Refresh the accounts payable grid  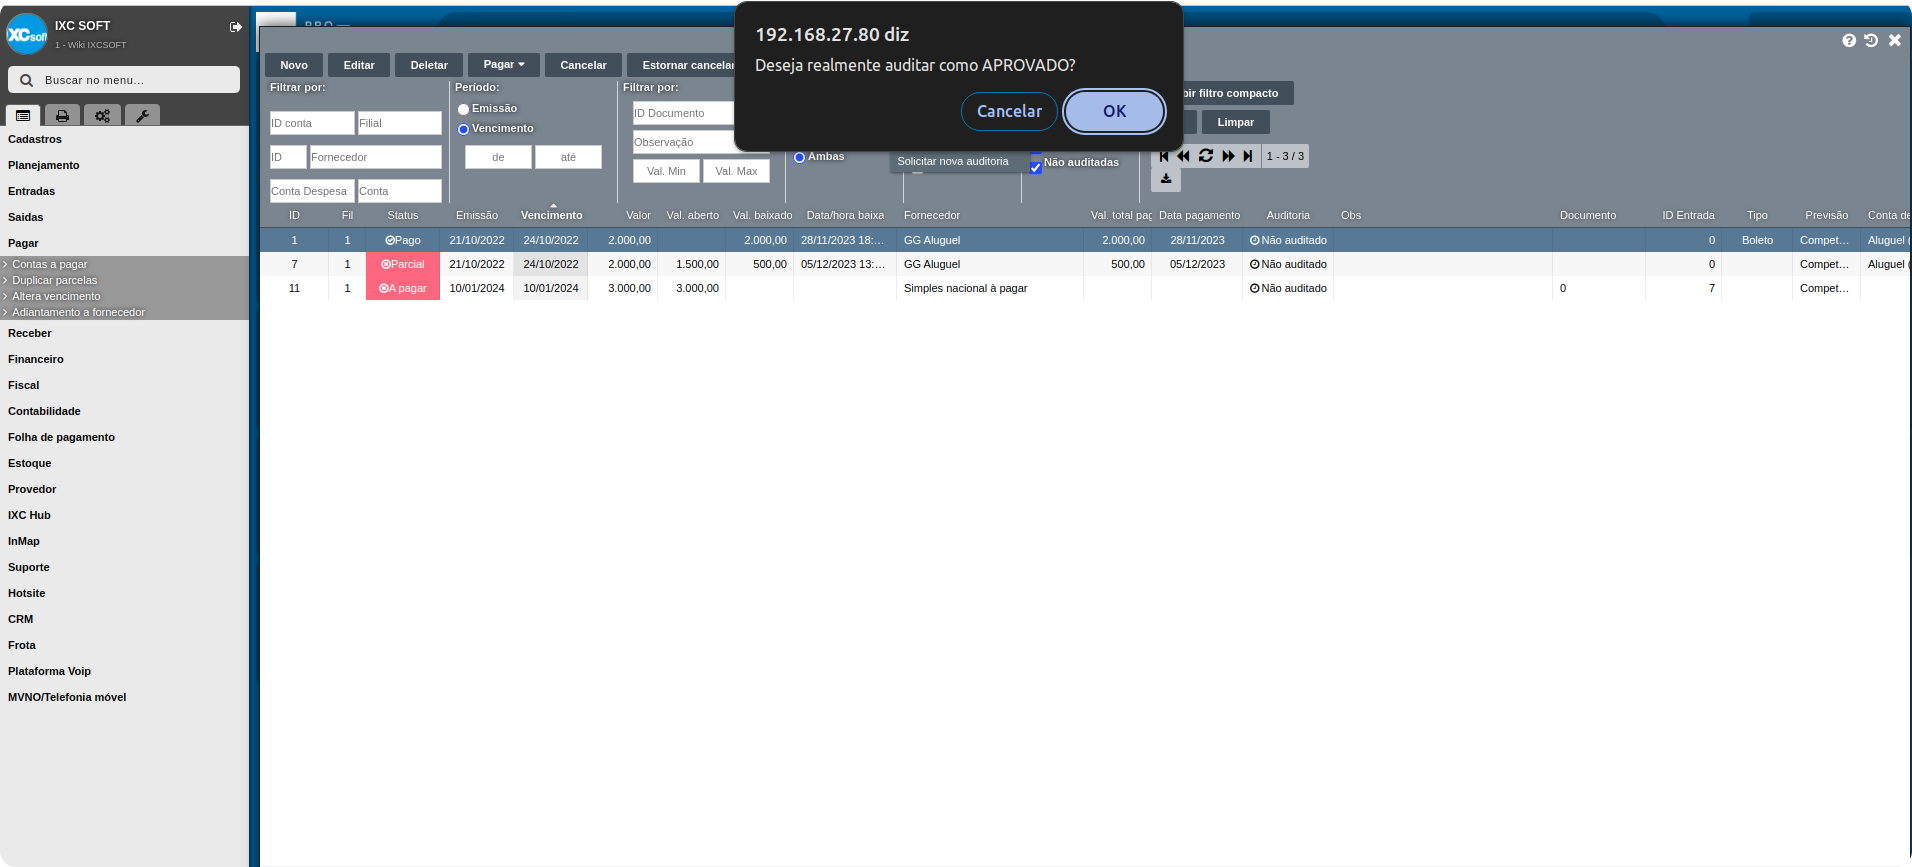(x=1205, y=156)
